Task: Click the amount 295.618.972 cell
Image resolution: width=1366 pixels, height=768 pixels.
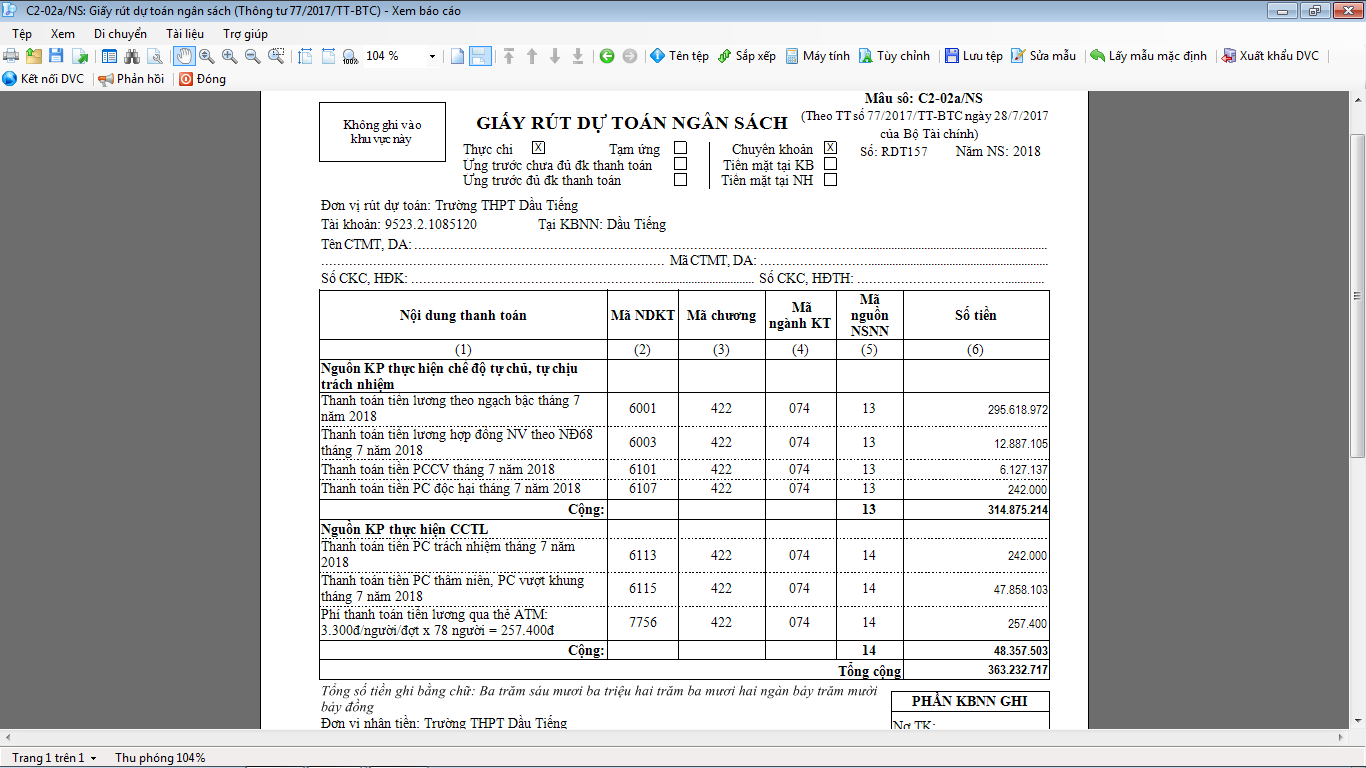Action: point(976,409)
